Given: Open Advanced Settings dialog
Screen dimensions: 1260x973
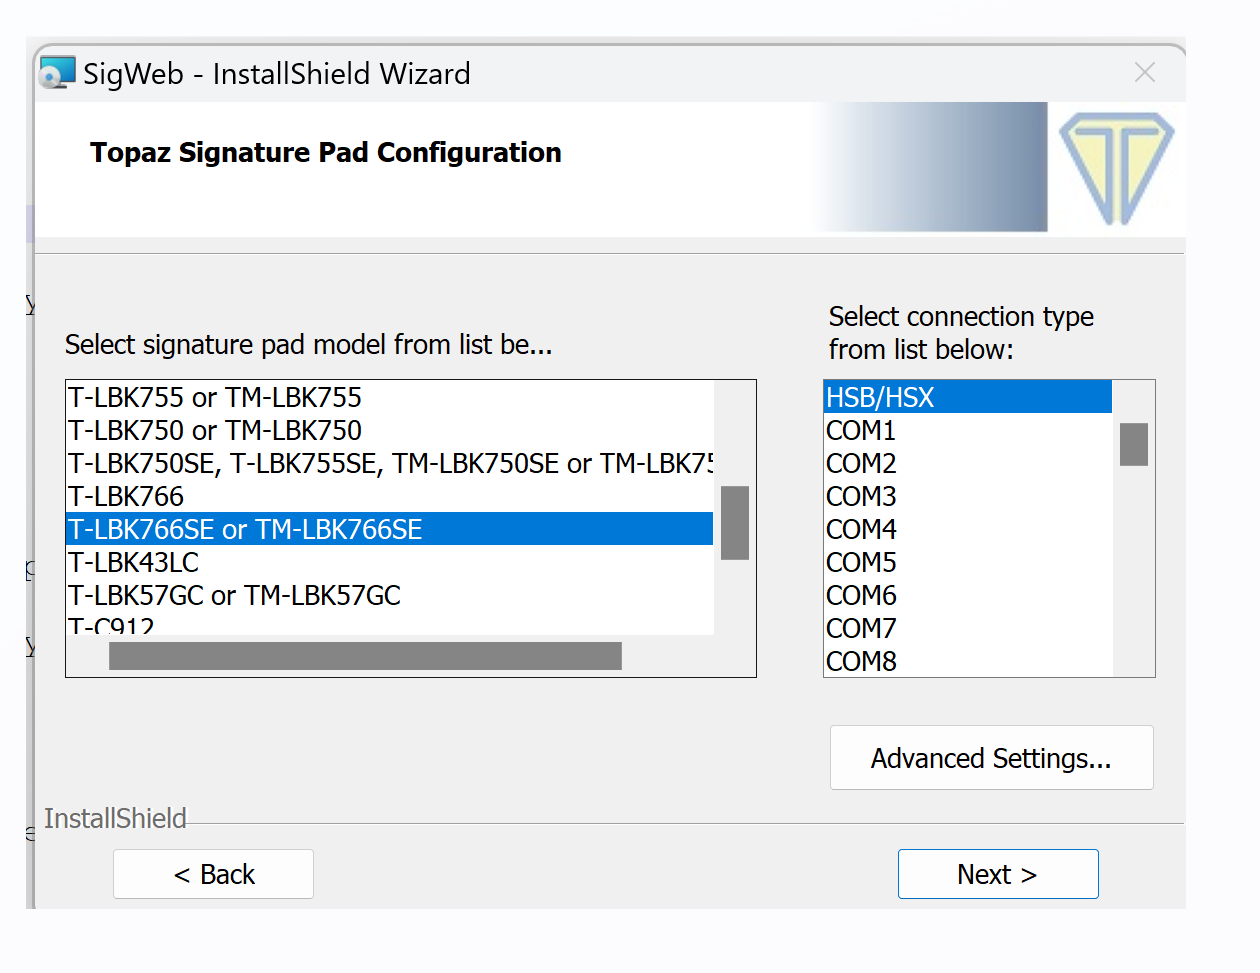Looking at the screenshot, I should (x=991, y=758).
